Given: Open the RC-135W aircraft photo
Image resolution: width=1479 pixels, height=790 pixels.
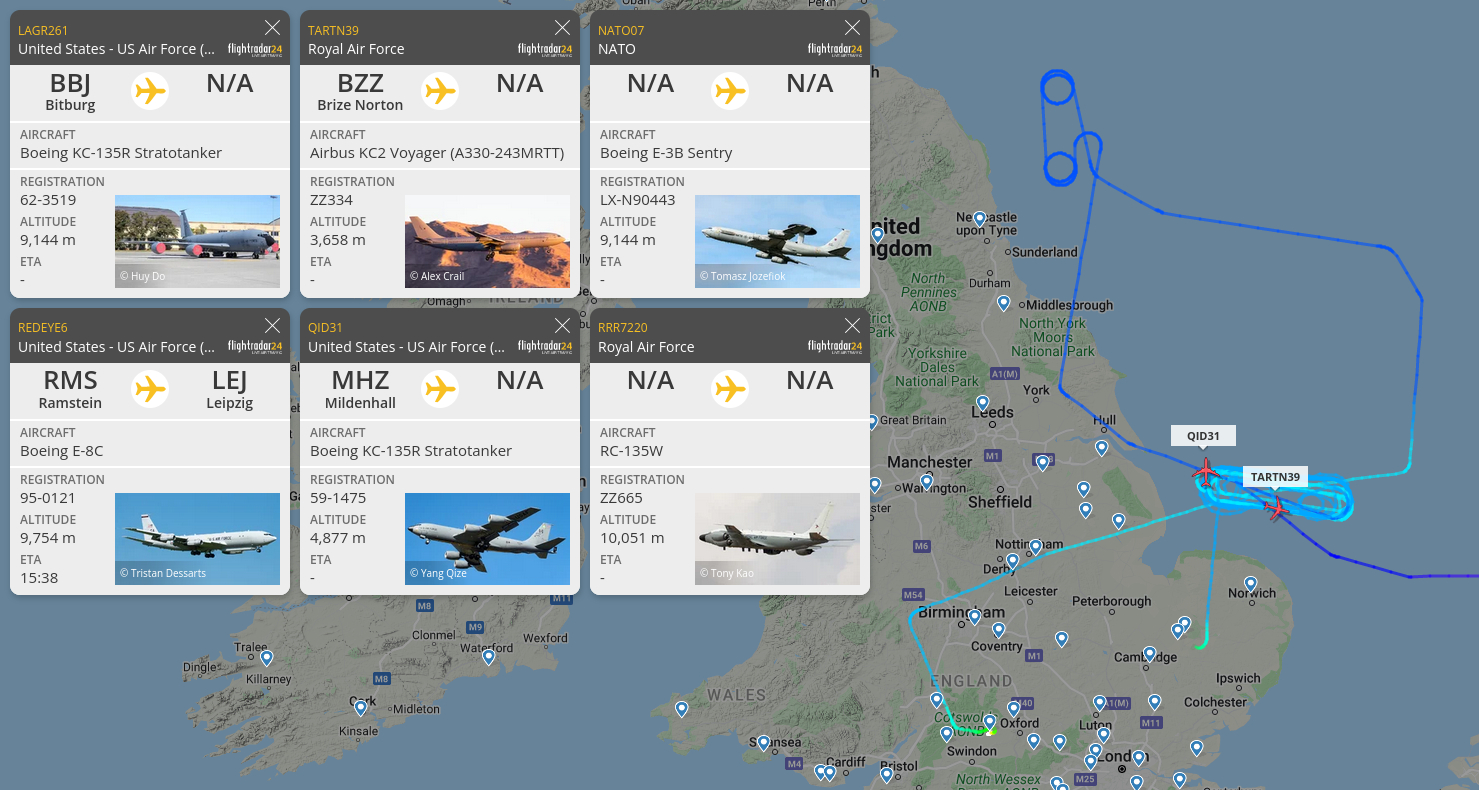Looking at the screenshot, I should pyautogui.click(x=777, y=539).
